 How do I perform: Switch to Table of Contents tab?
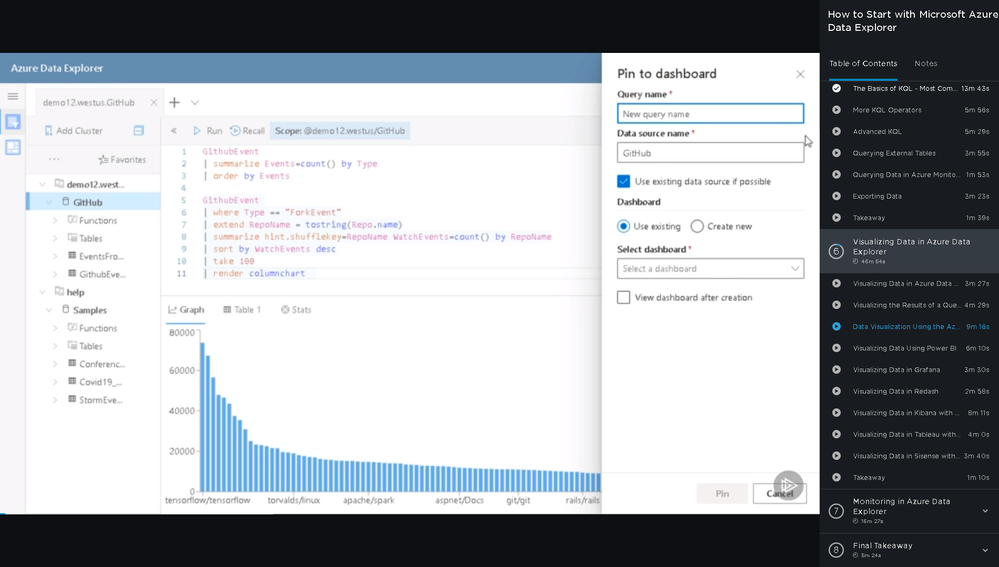863,64
